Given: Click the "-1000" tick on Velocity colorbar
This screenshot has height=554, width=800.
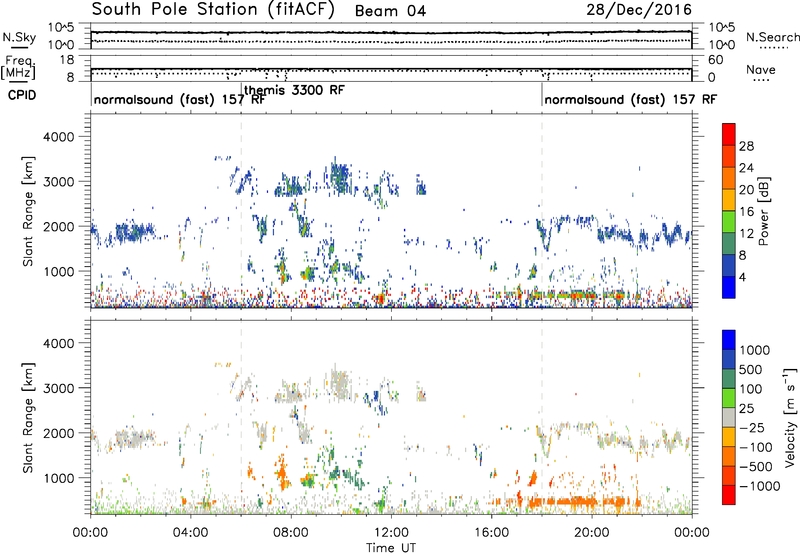Looking at the screenshot, I should pyautogui.click(x=759, y=486).
